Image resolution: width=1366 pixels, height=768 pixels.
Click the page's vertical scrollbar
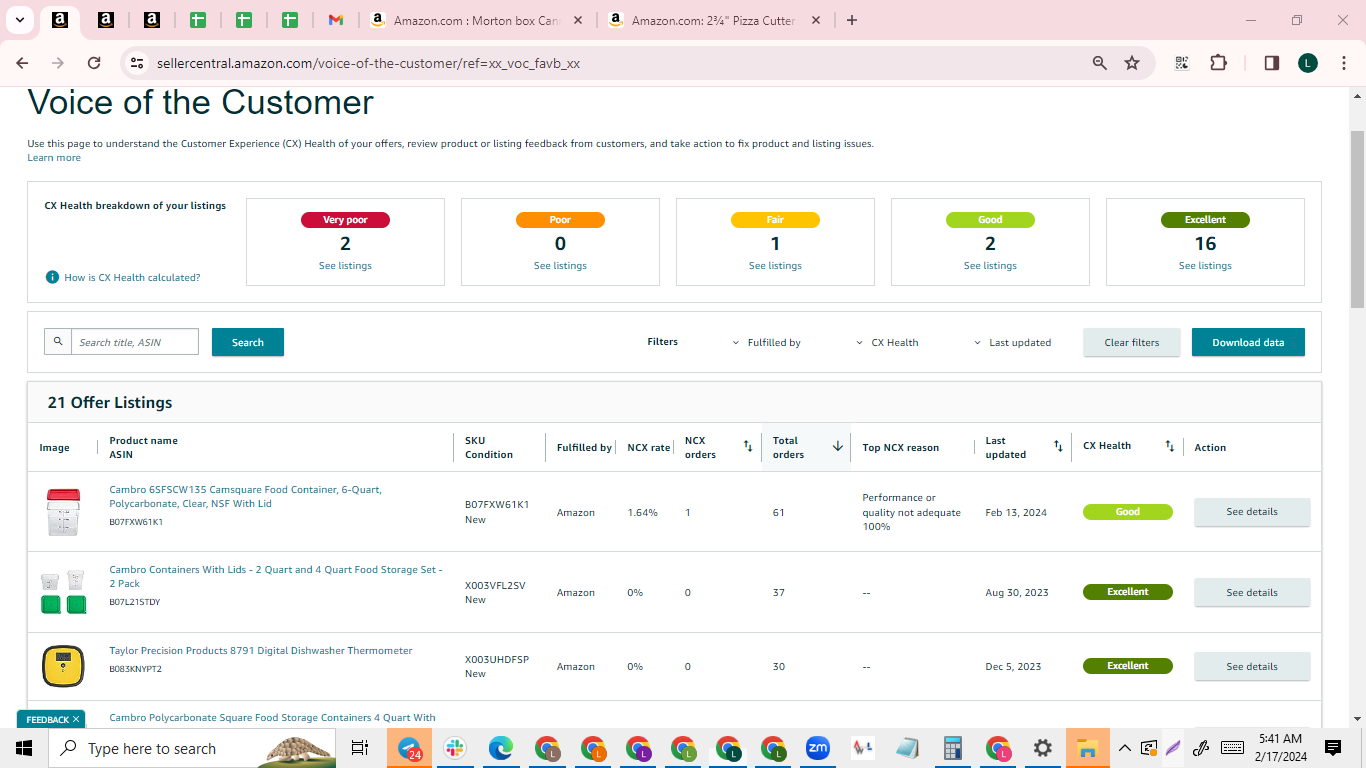(x=1357, y=220)
